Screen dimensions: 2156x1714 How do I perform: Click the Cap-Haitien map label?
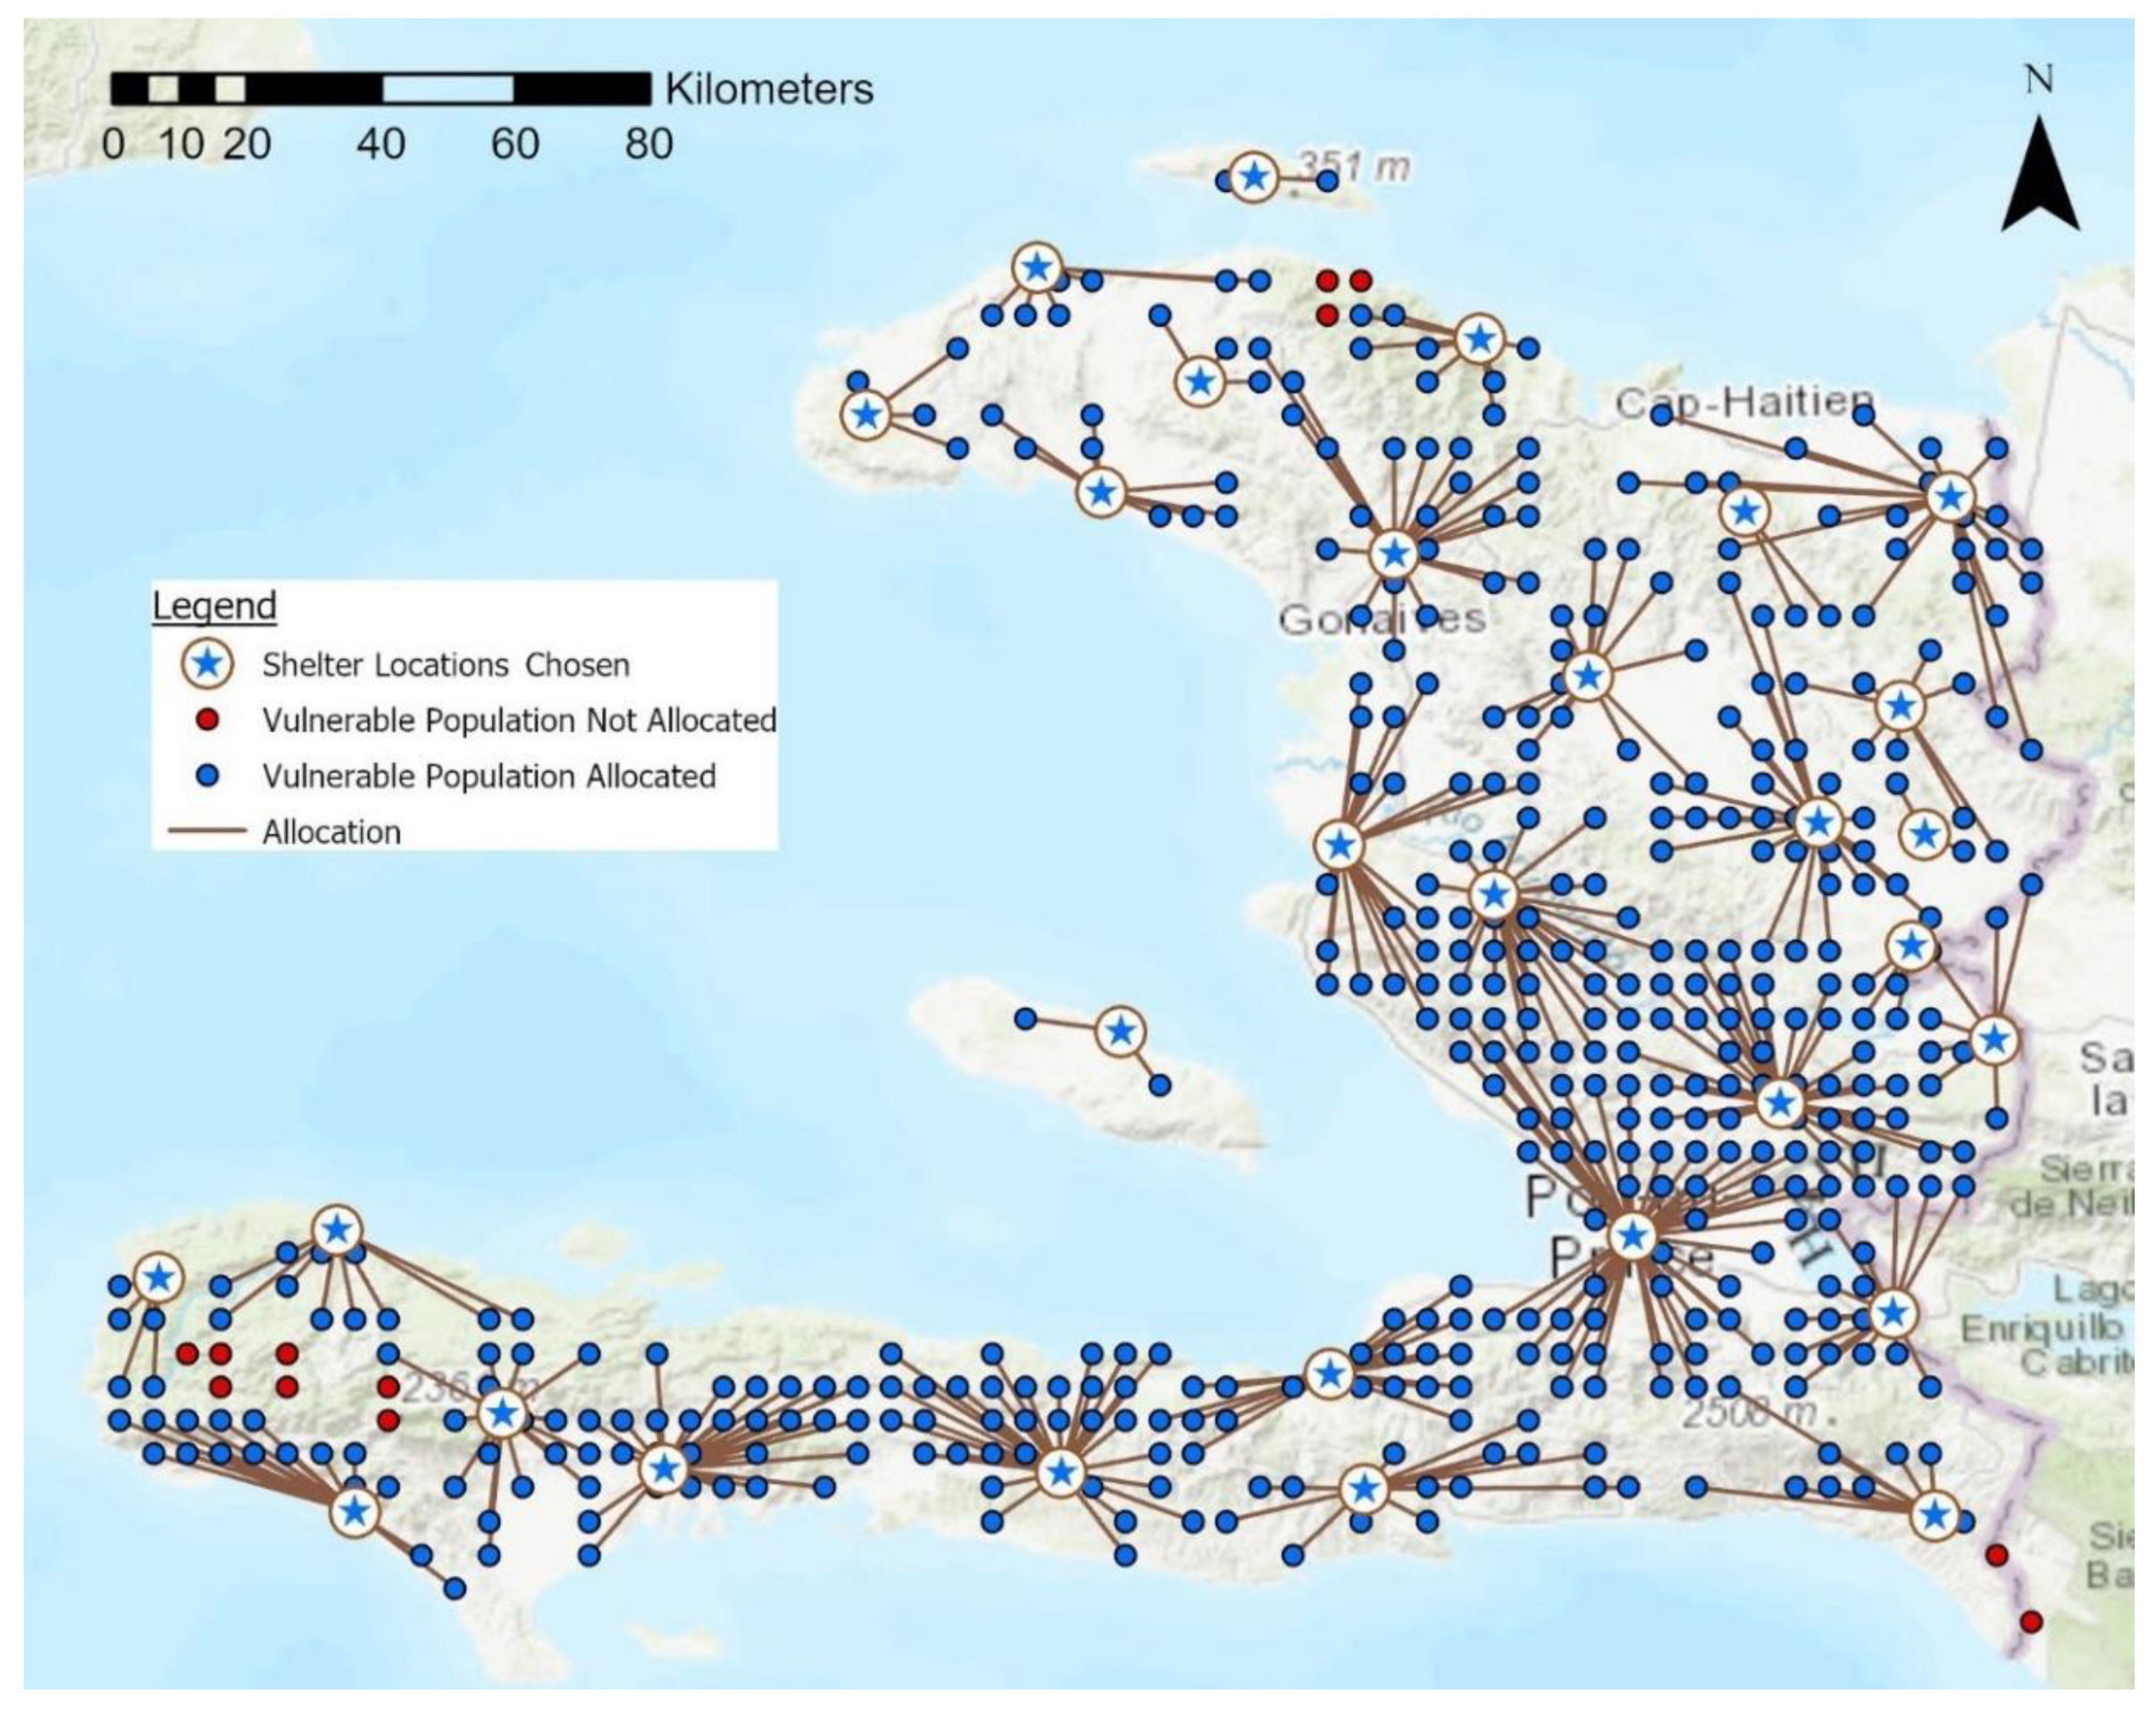[1744, 403]
